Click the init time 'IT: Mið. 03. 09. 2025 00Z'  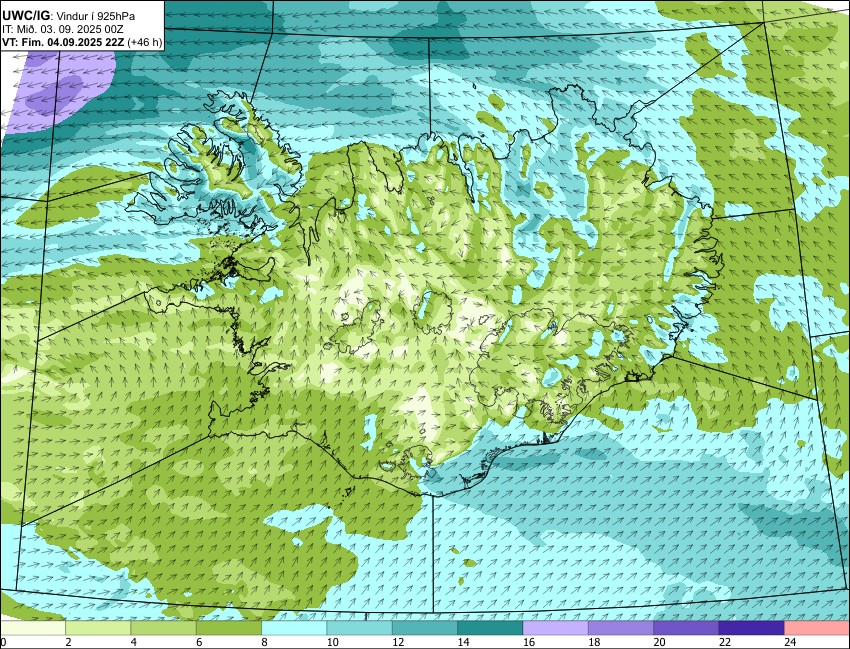(63, 29)
